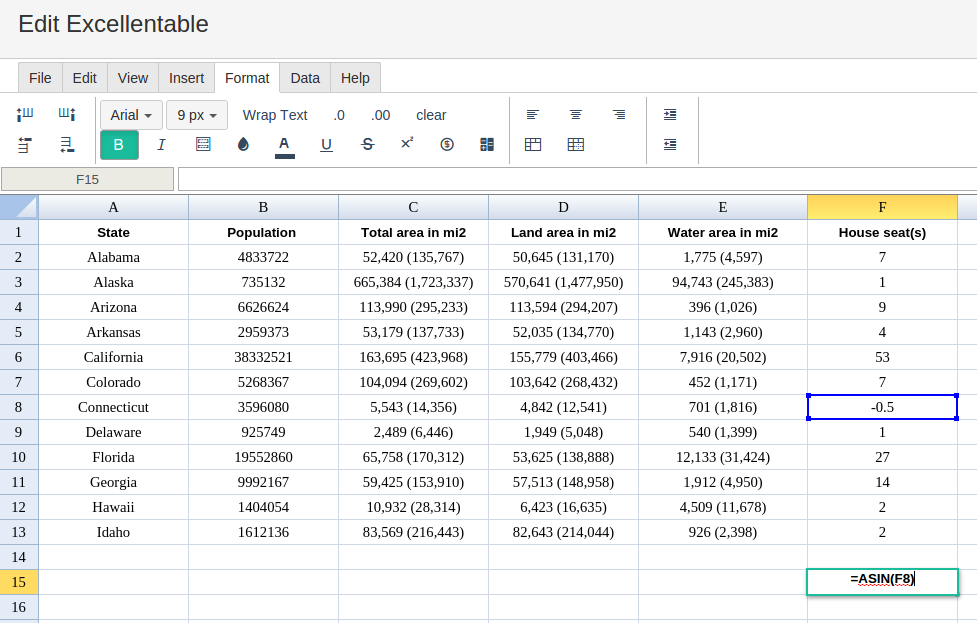Click the Wrap Text button
Viewport: 977px width, 623px height.
click(x=275, y=115)
